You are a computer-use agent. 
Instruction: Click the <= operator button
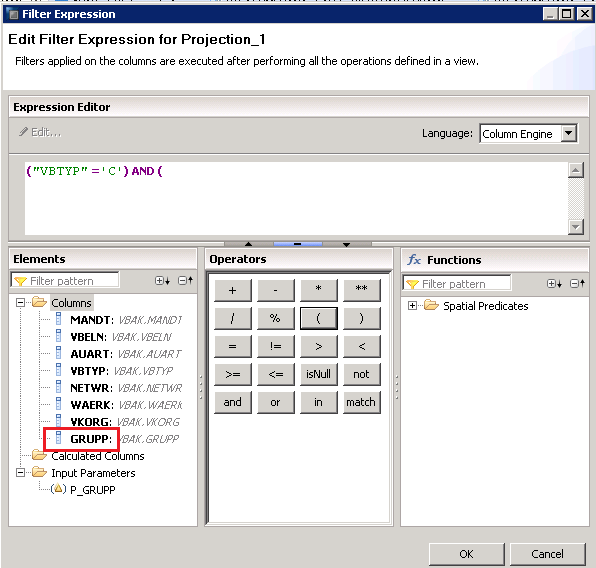(275, 374)
